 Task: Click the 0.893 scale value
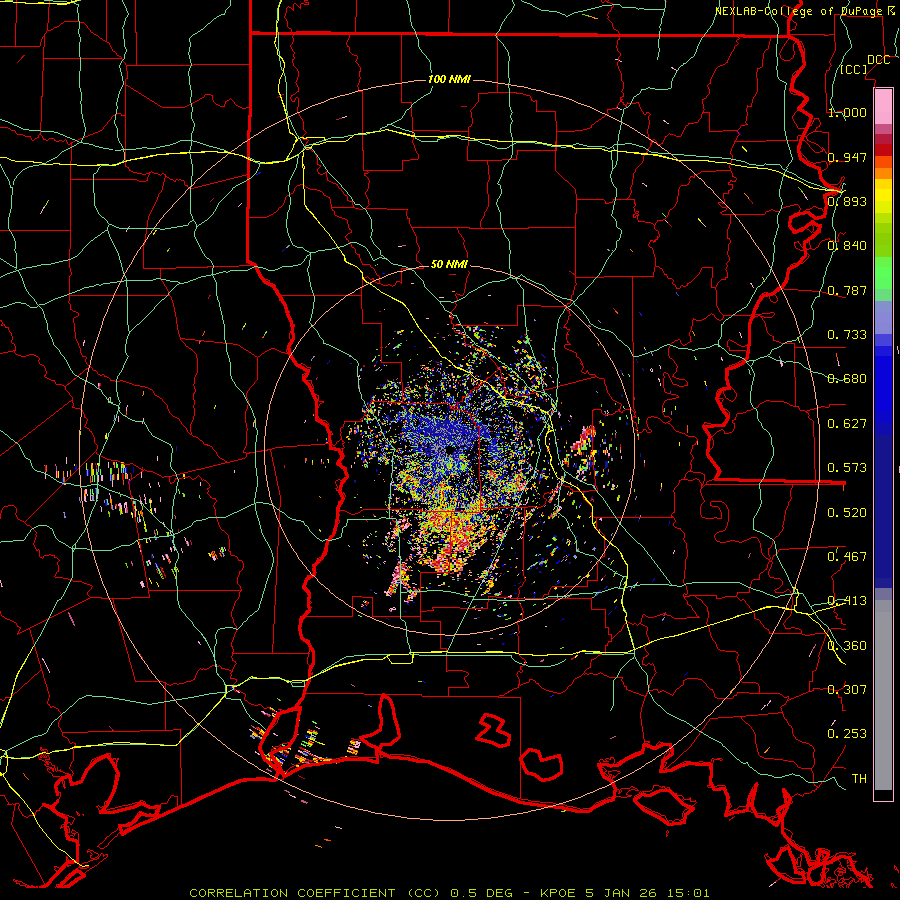[847, 201]
